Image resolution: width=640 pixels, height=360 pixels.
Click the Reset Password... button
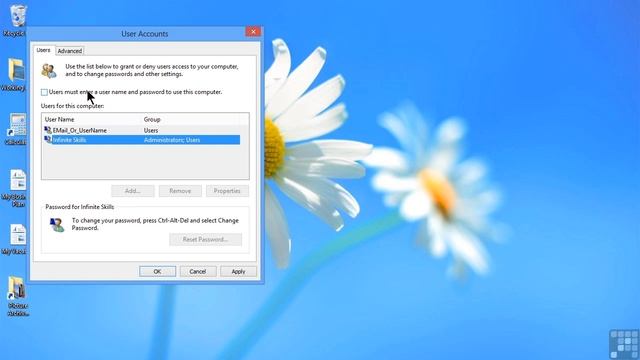[x=205, y=240]
